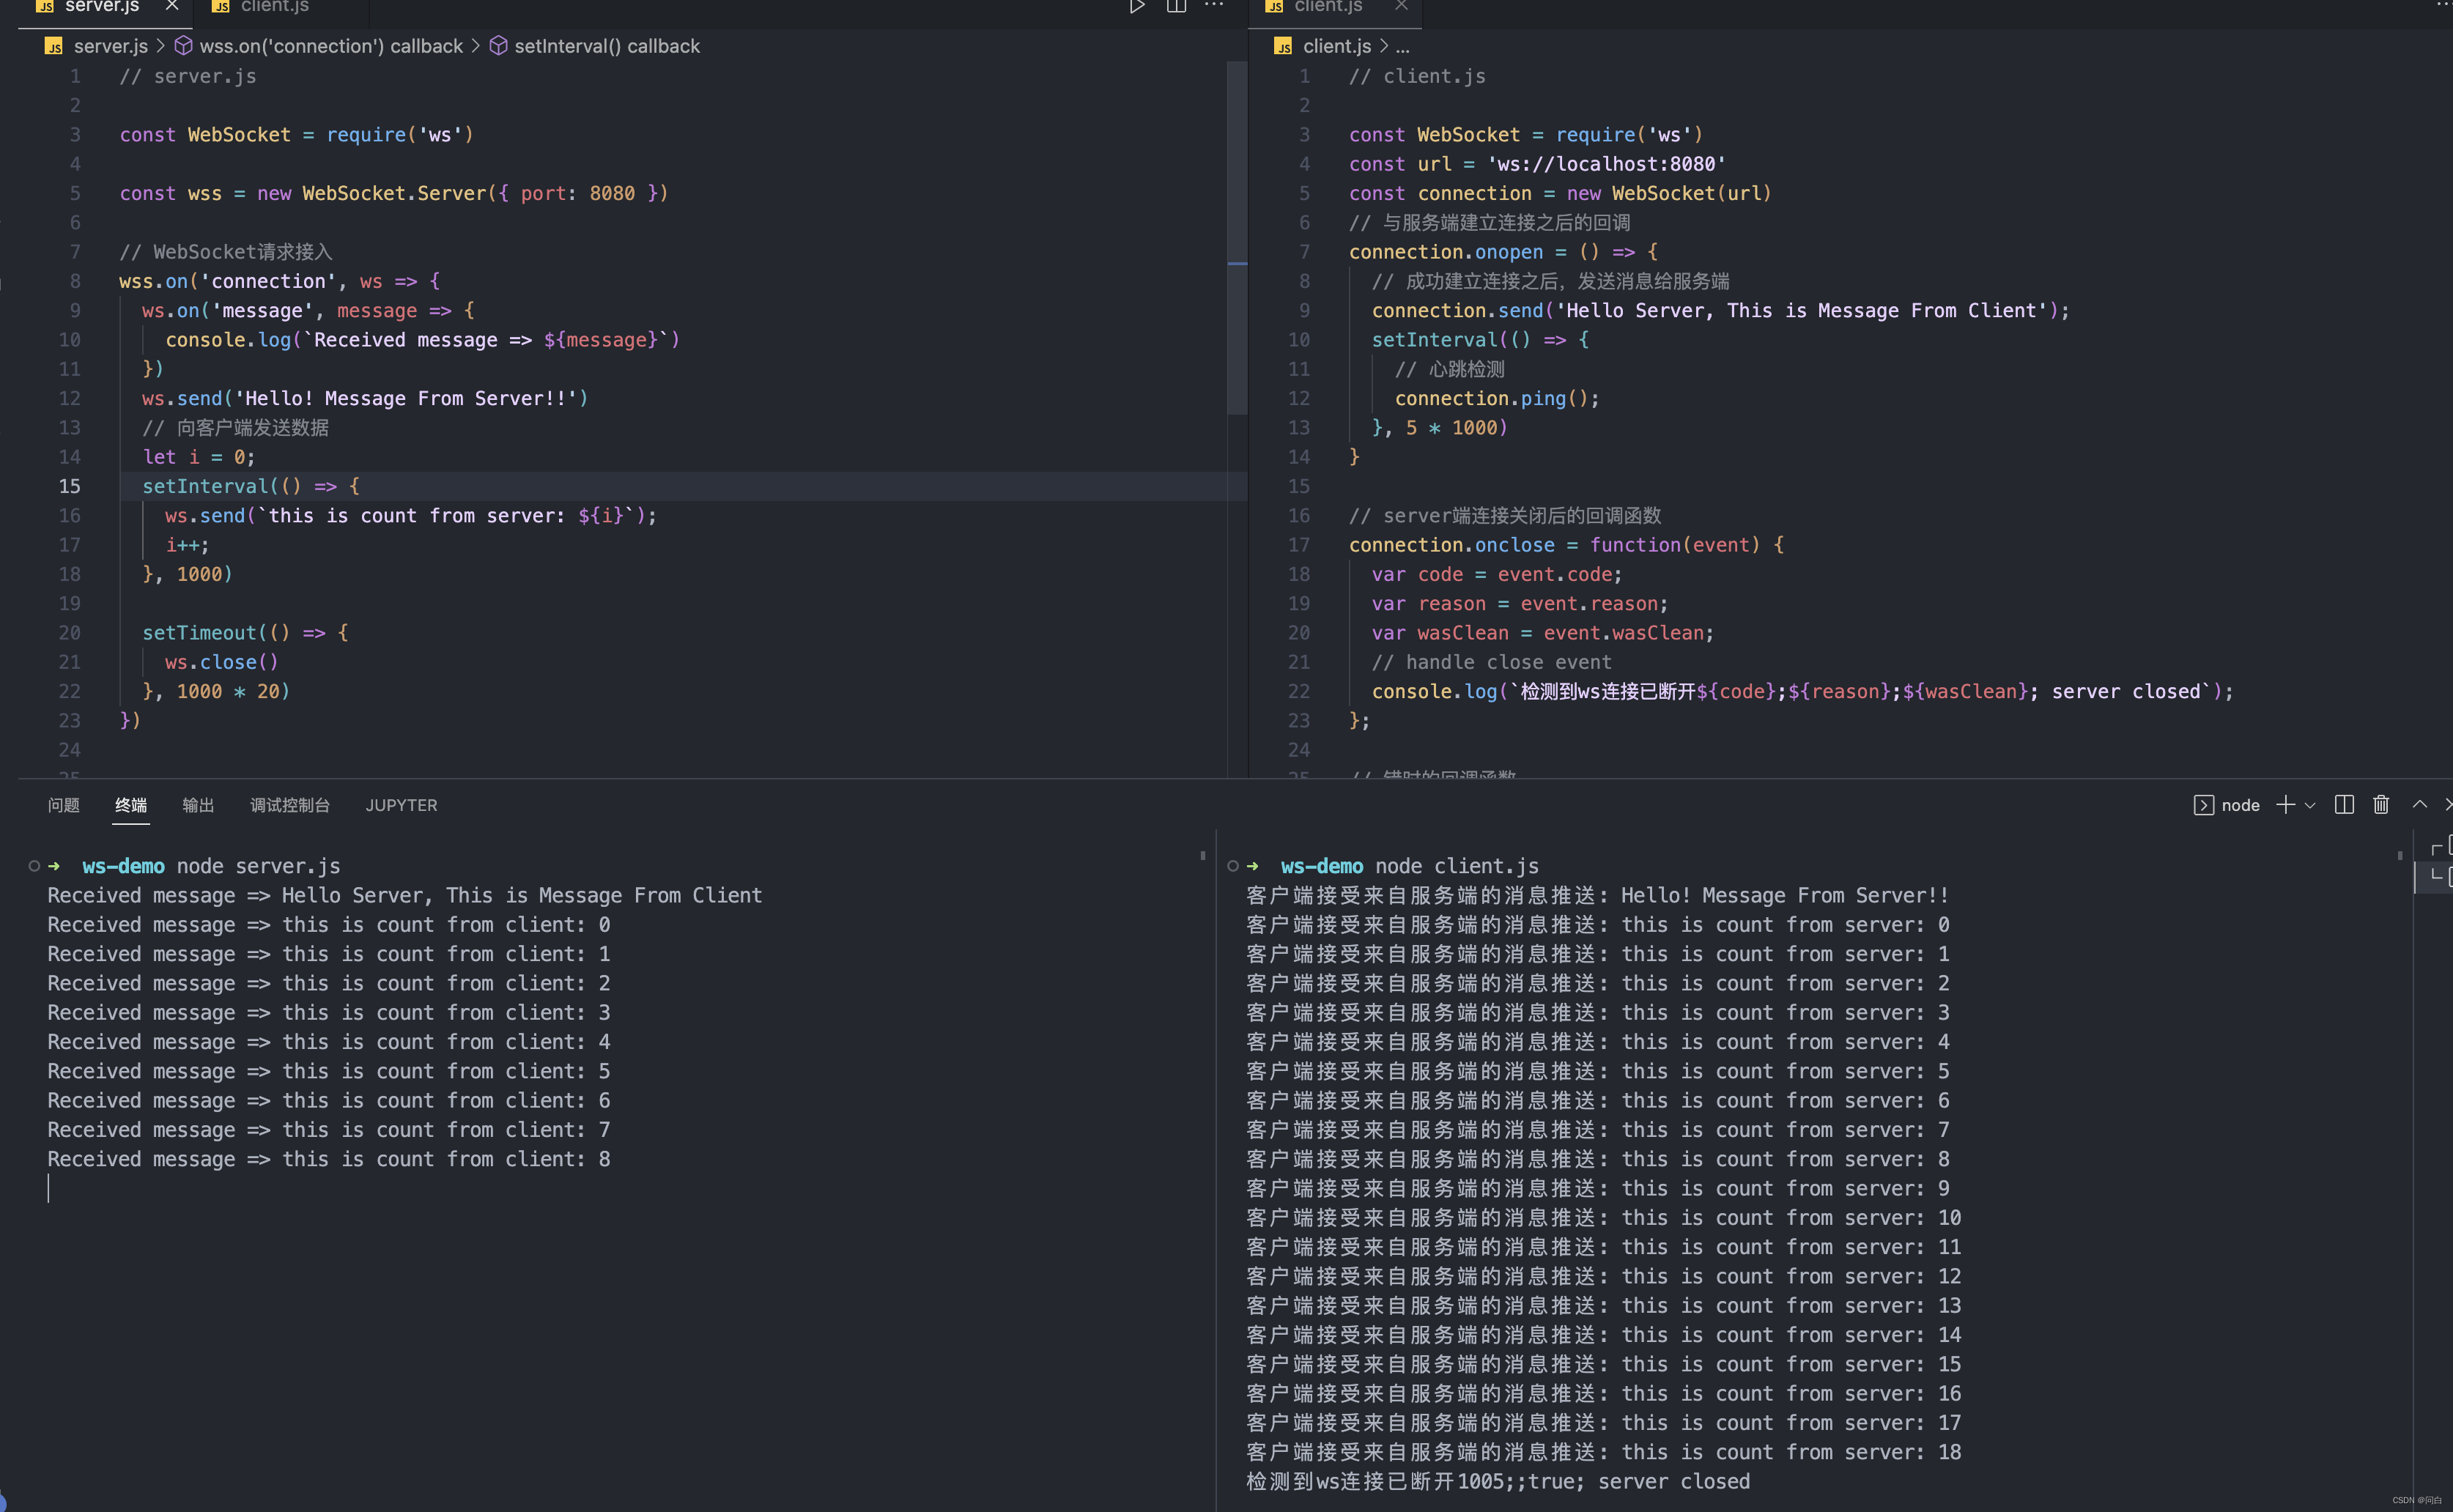Open the 问题 panel tab
This screenshot has width=2453, height=1512.
coord(63,805)
